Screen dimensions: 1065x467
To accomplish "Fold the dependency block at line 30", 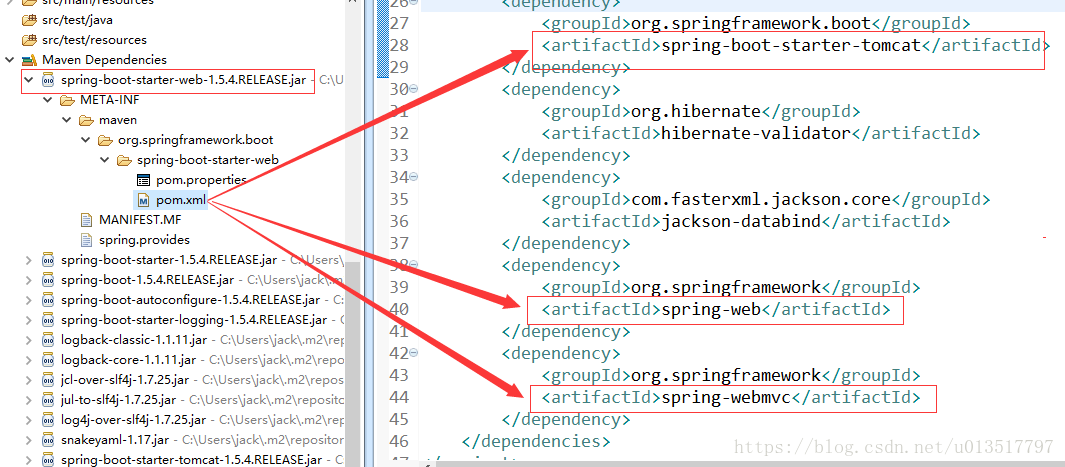I will [414, 89].
